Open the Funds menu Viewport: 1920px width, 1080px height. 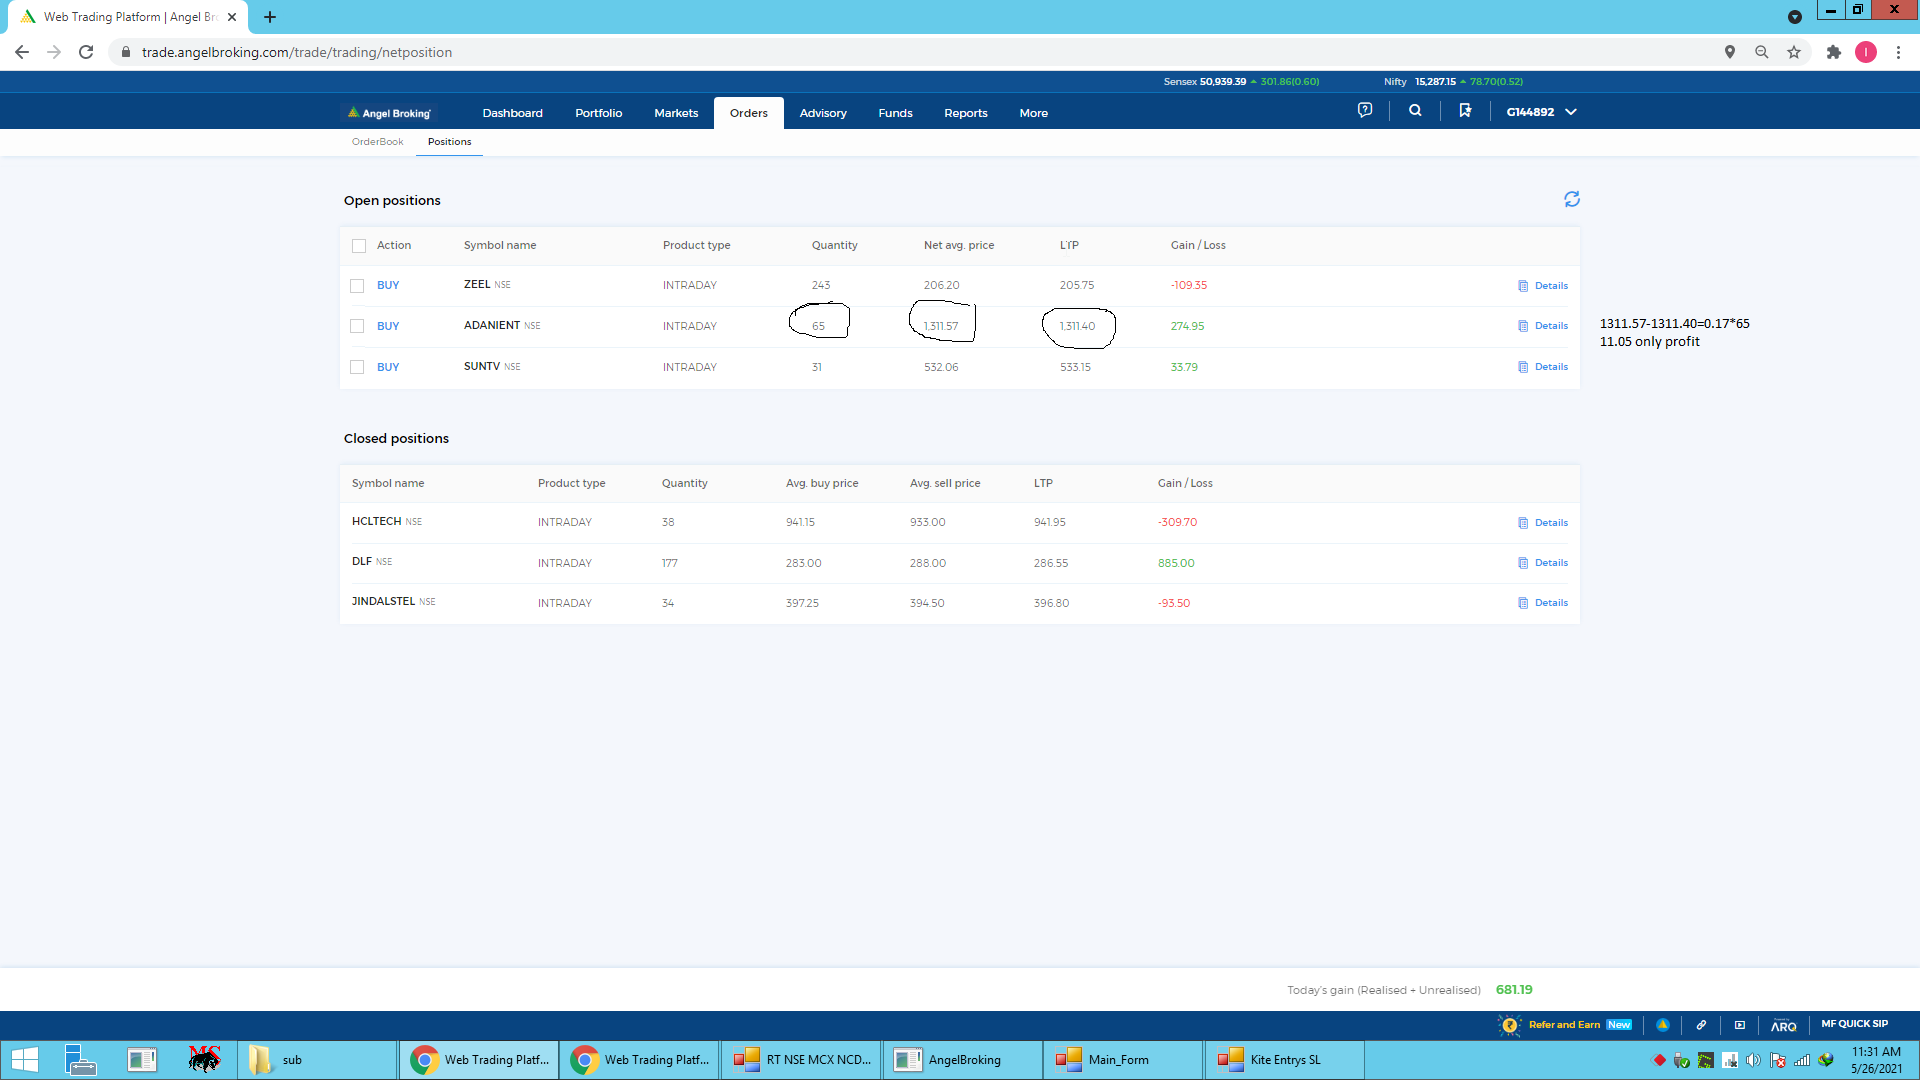click(895, 113)
